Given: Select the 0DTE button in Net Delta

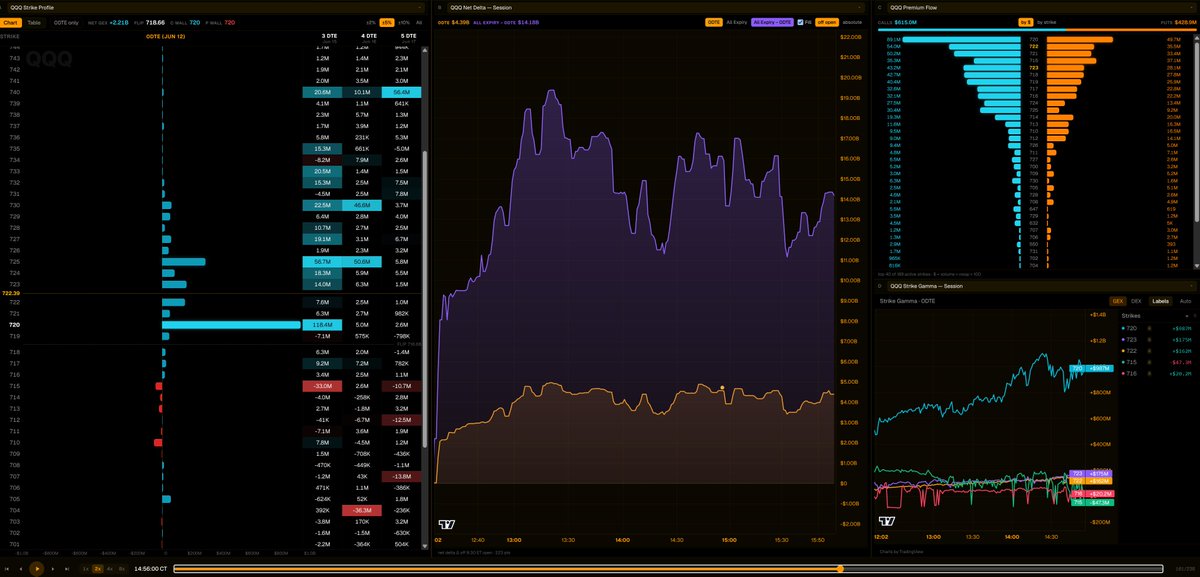Looking at the screenshot, I should coord(714,22).
